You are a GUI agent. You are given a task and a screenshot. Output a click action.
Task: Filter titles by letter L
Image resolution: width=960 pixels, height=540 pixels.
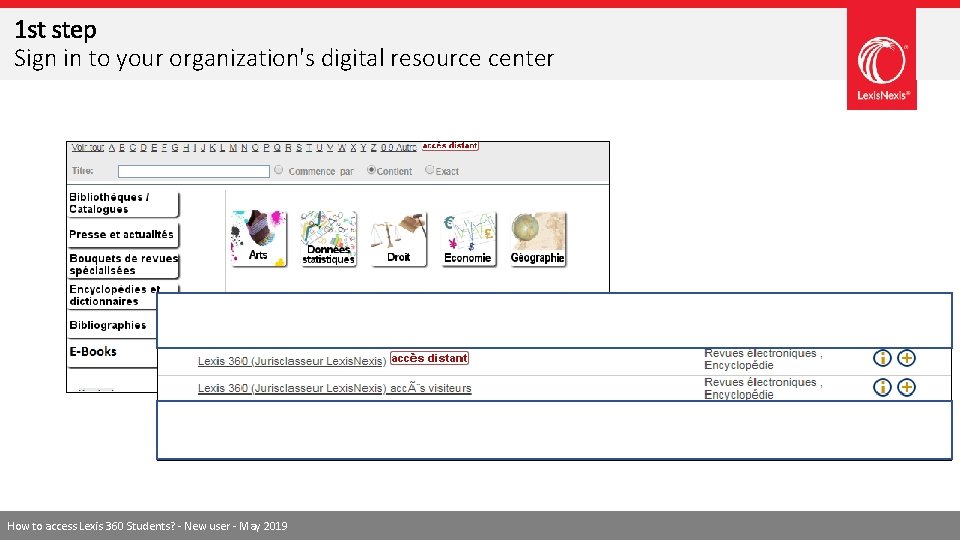pyautogui.click(x=222, y=148)
